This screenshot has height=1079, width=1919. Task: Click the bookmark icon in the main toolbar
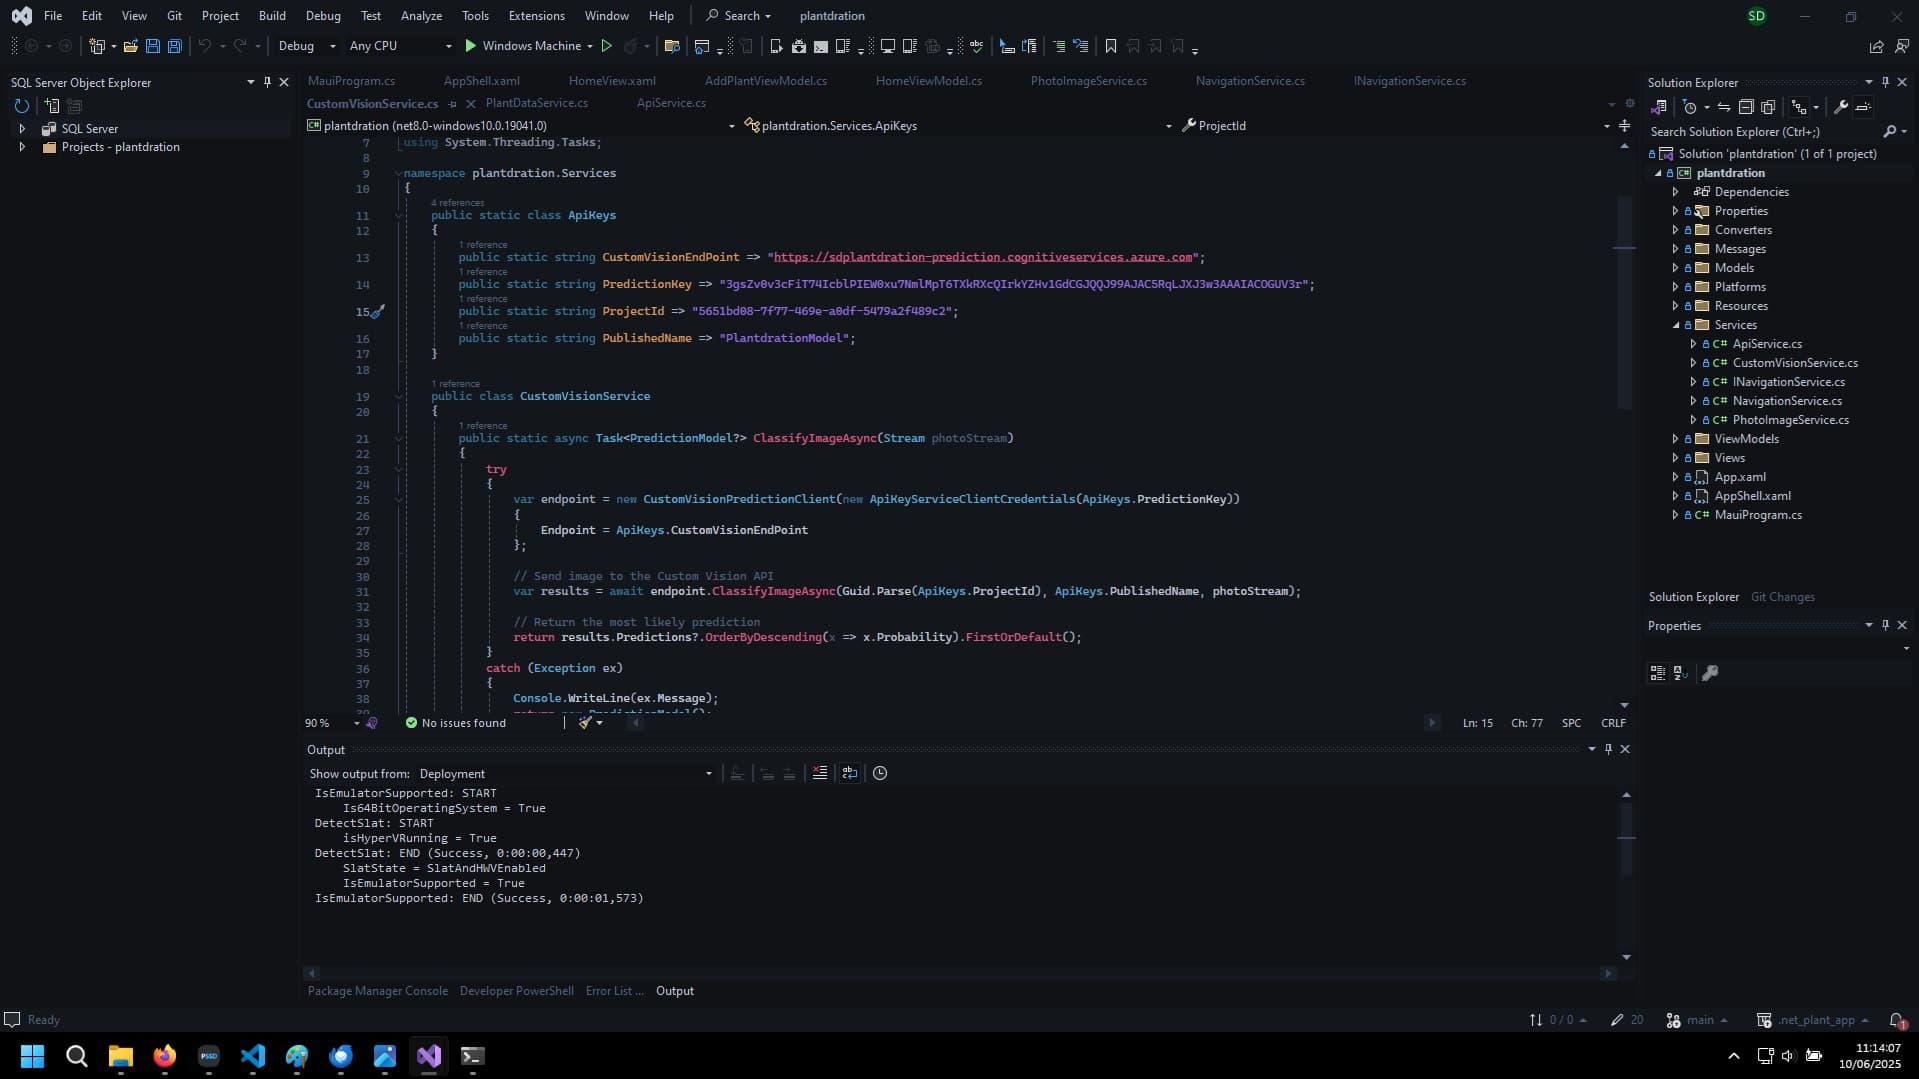(1110, 46)
